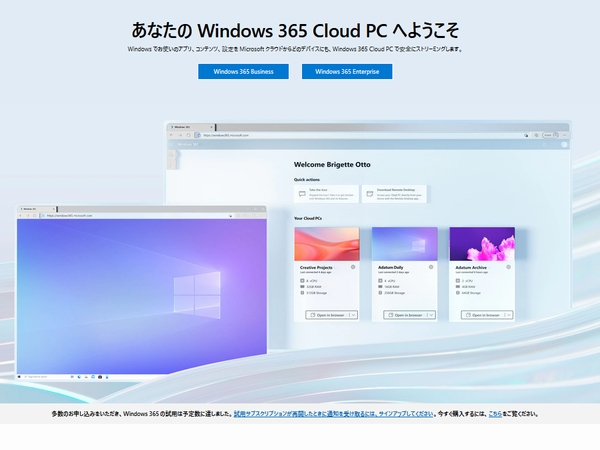Viewport: 600px width, 450px height.
Task: Click the vCPU icon on Creative Projects card
Action: click(302, 281)
